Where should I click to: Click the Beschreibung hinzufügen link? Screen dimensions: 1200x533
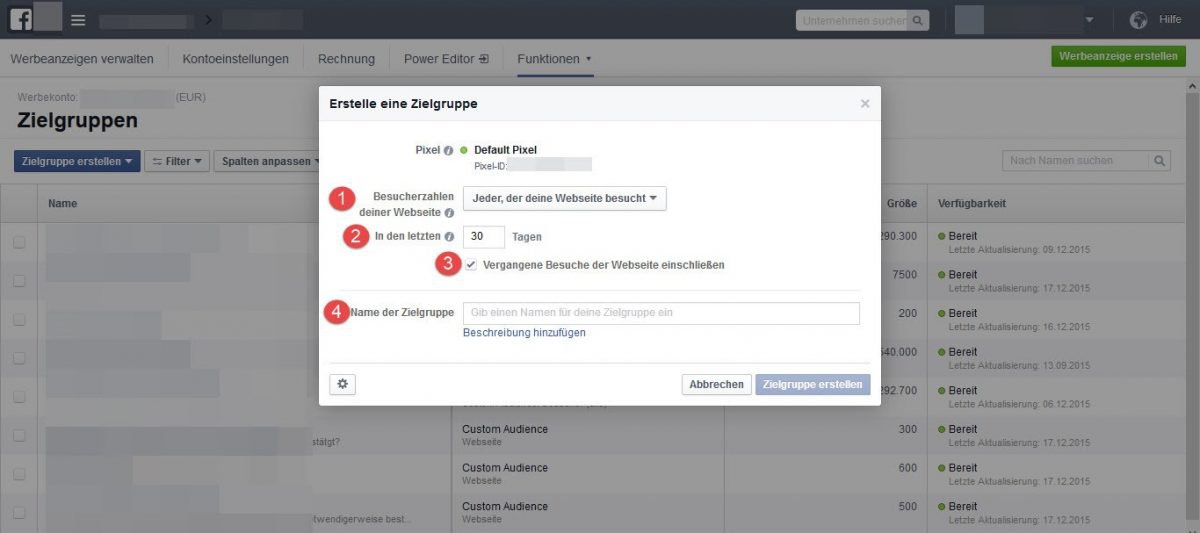click(x=524, y=333)
